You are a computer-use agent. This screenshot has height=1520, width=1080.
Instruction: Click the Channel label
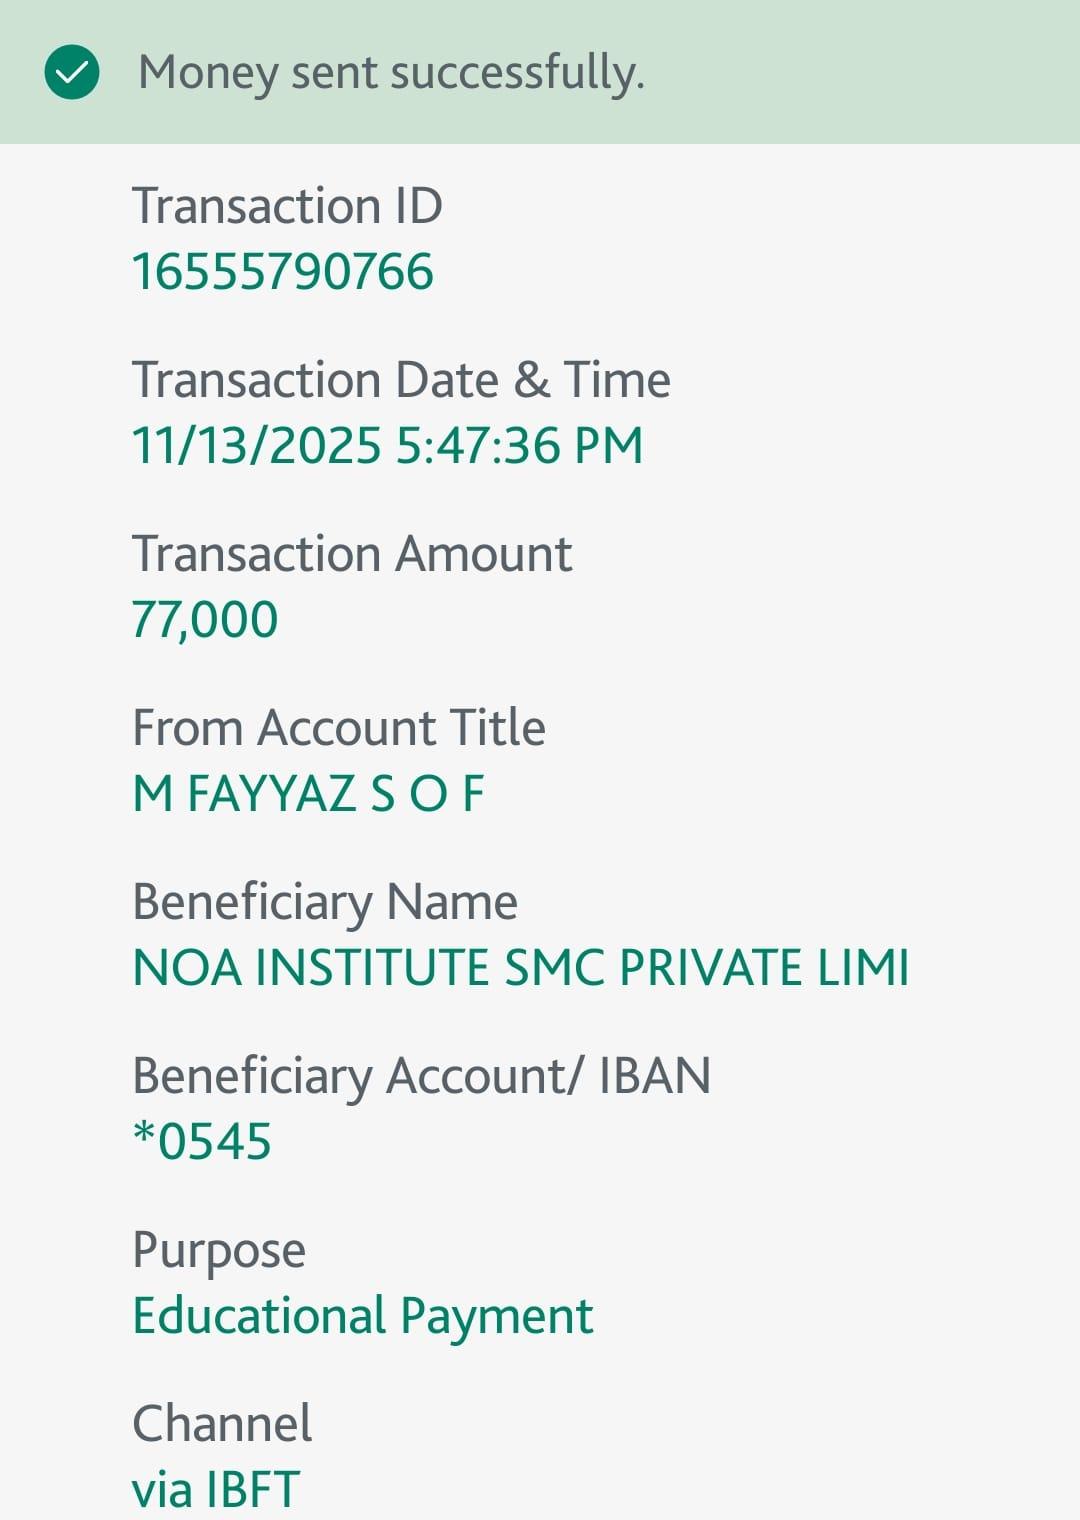tap(222, 1424)
